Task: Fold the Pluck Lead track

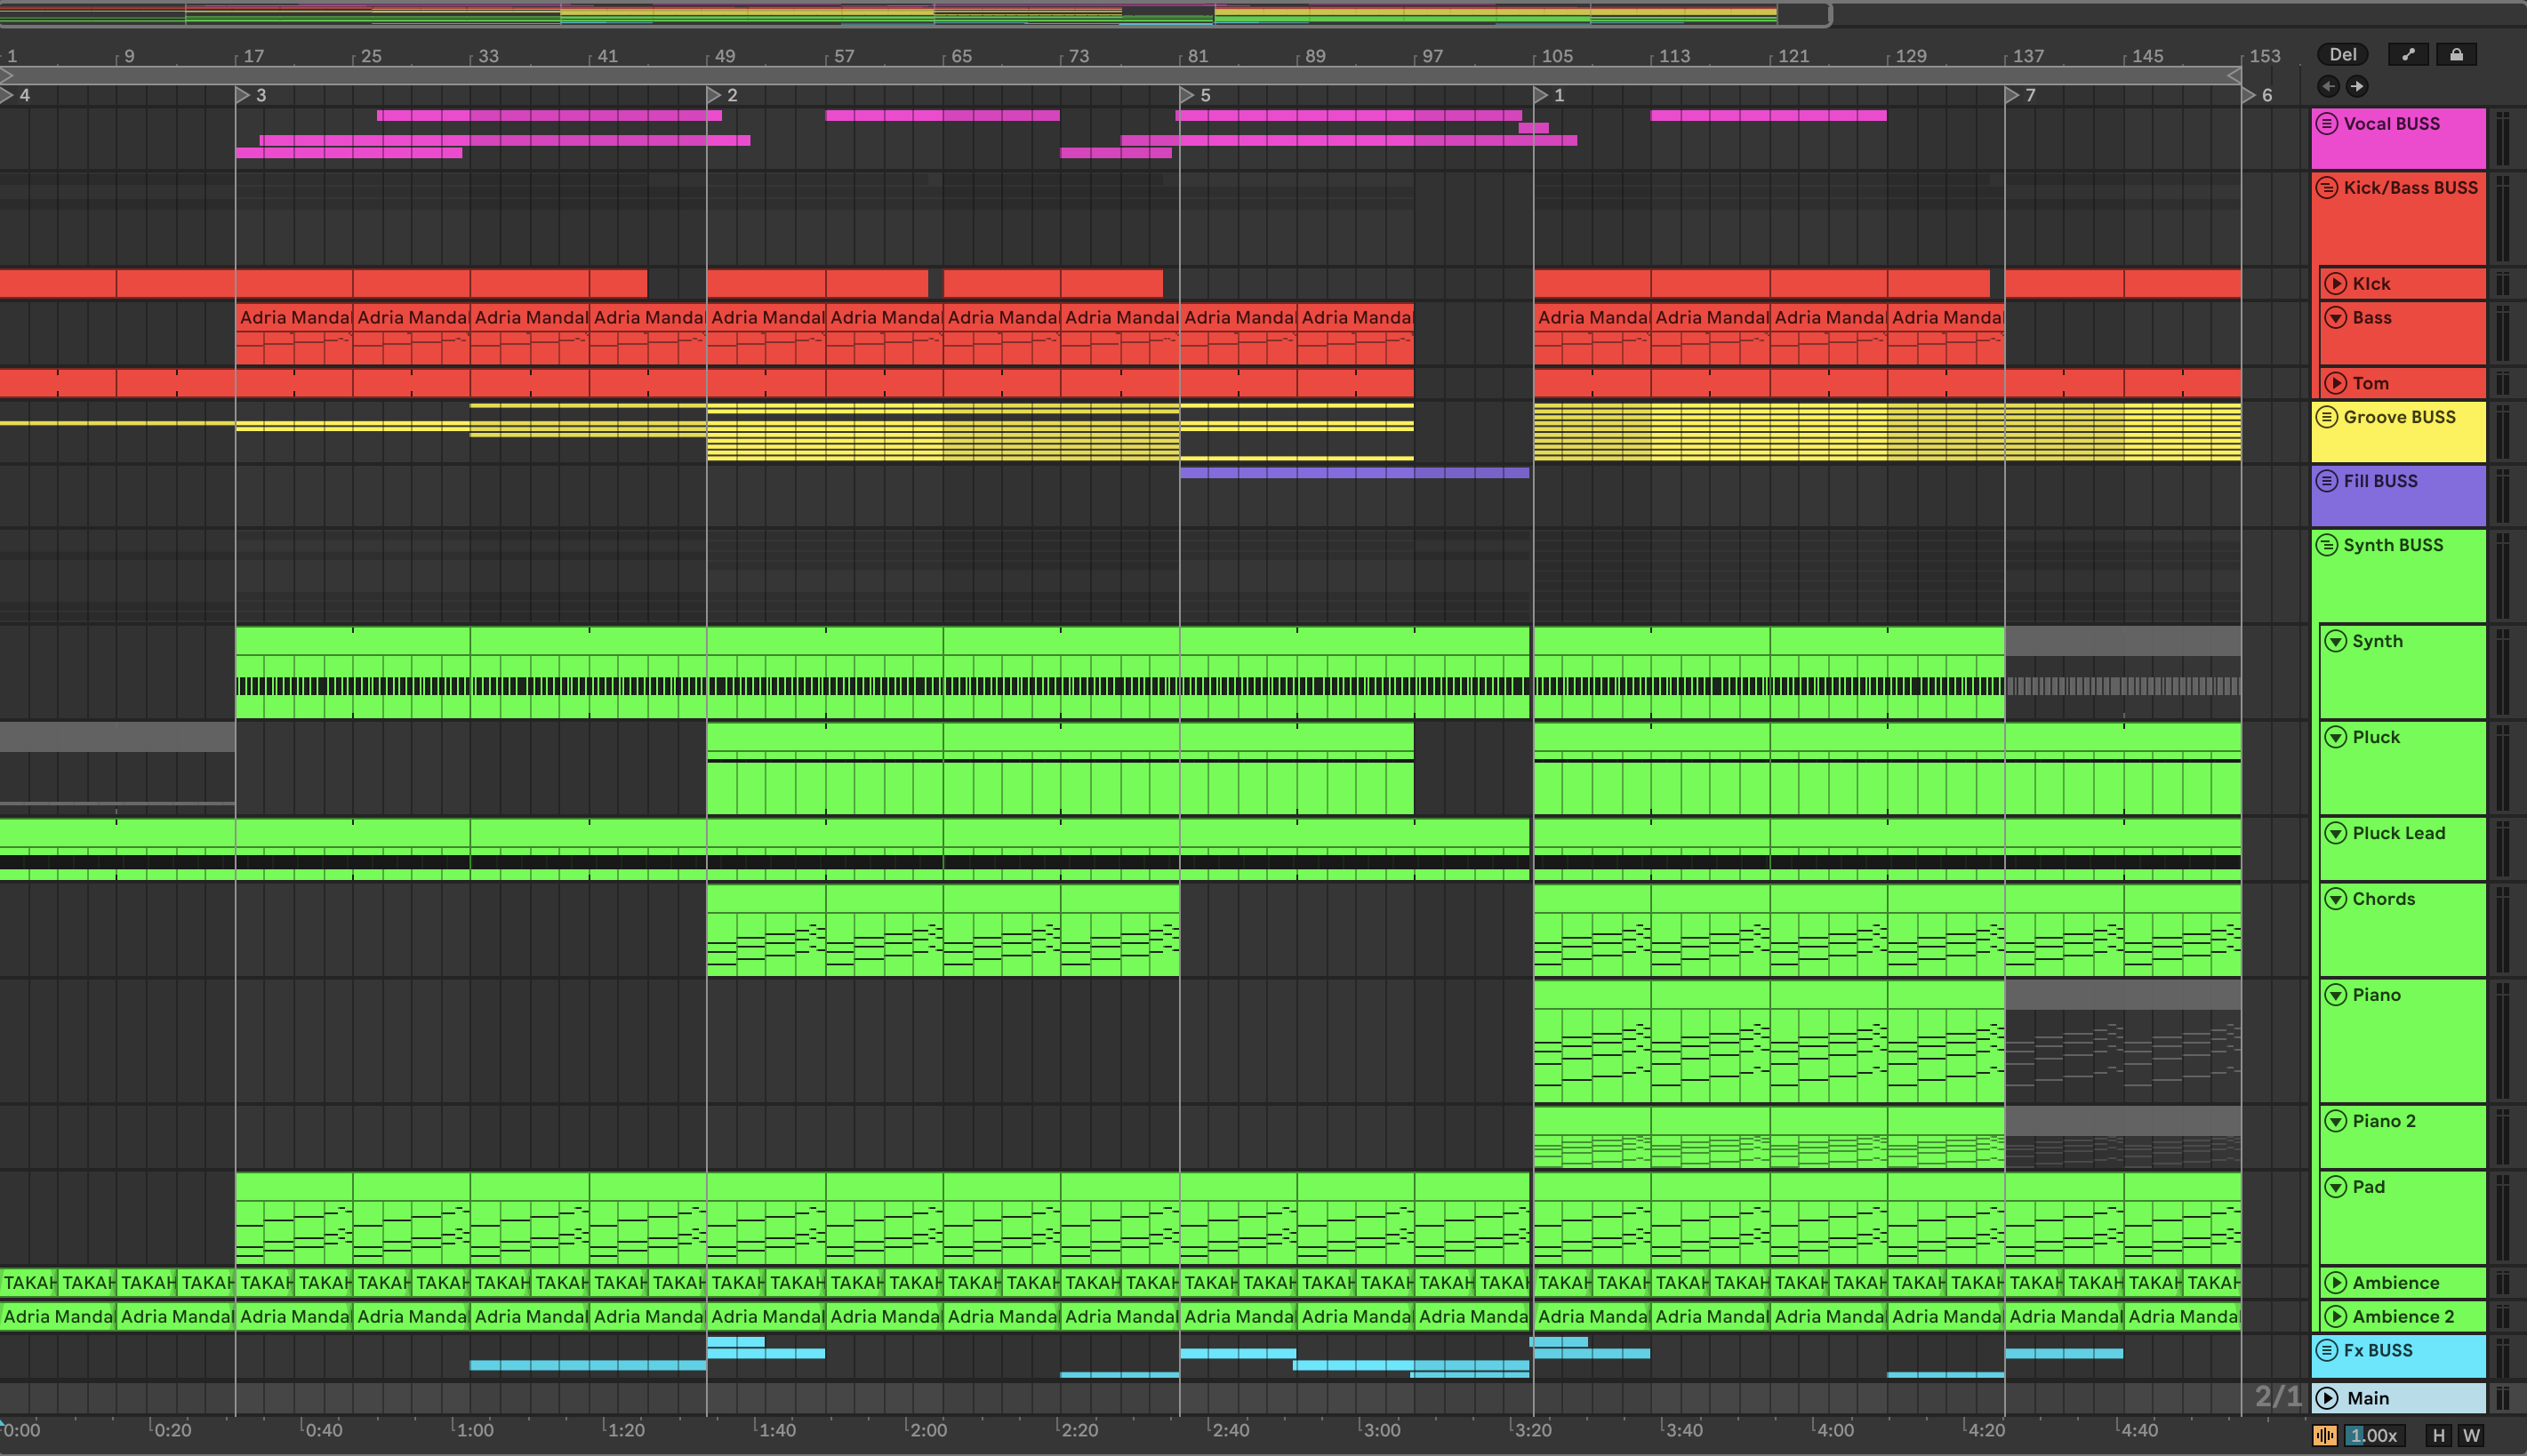Action: [2336, 833]
